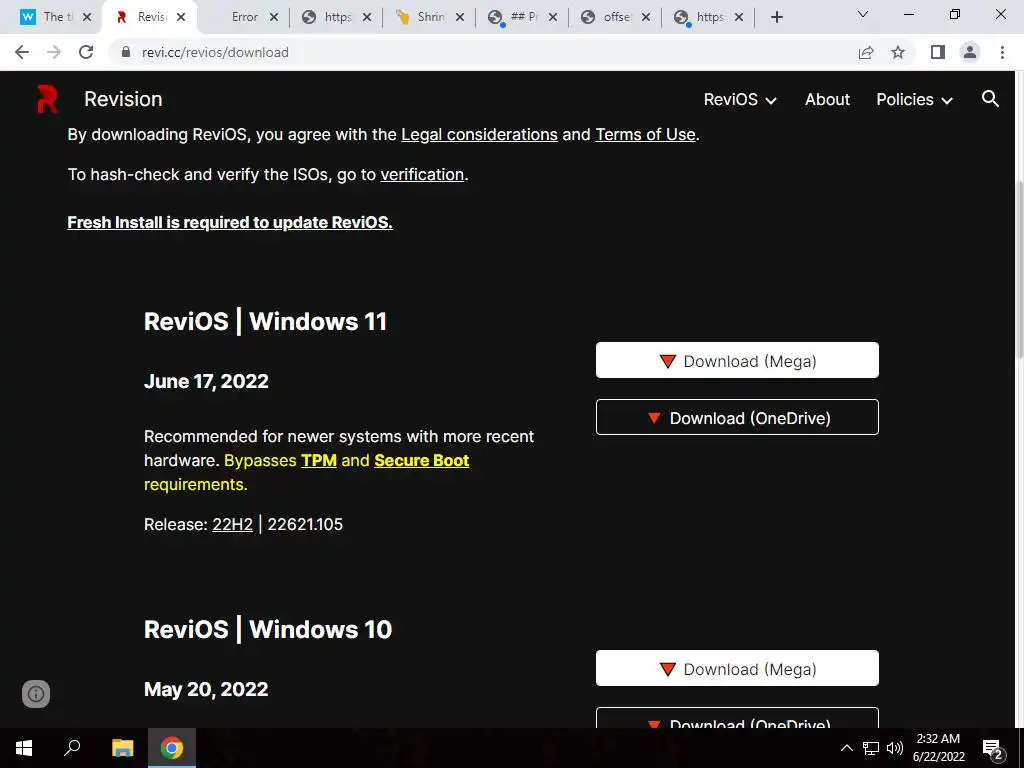This screenshot has width=1024, height=768.
Task: Close the 'The t' tab
Action: click(x=87, y=17)
